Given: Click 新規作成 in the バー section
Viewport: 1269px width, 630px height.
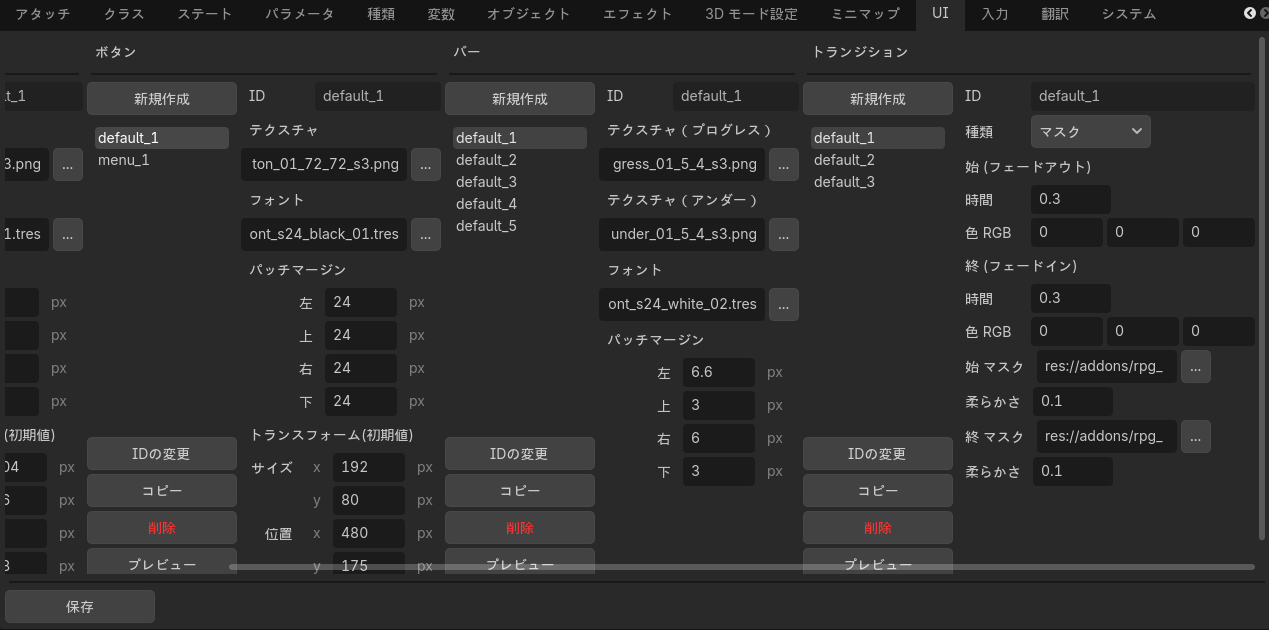Looking at the screenshot, I should click(520, 98).
